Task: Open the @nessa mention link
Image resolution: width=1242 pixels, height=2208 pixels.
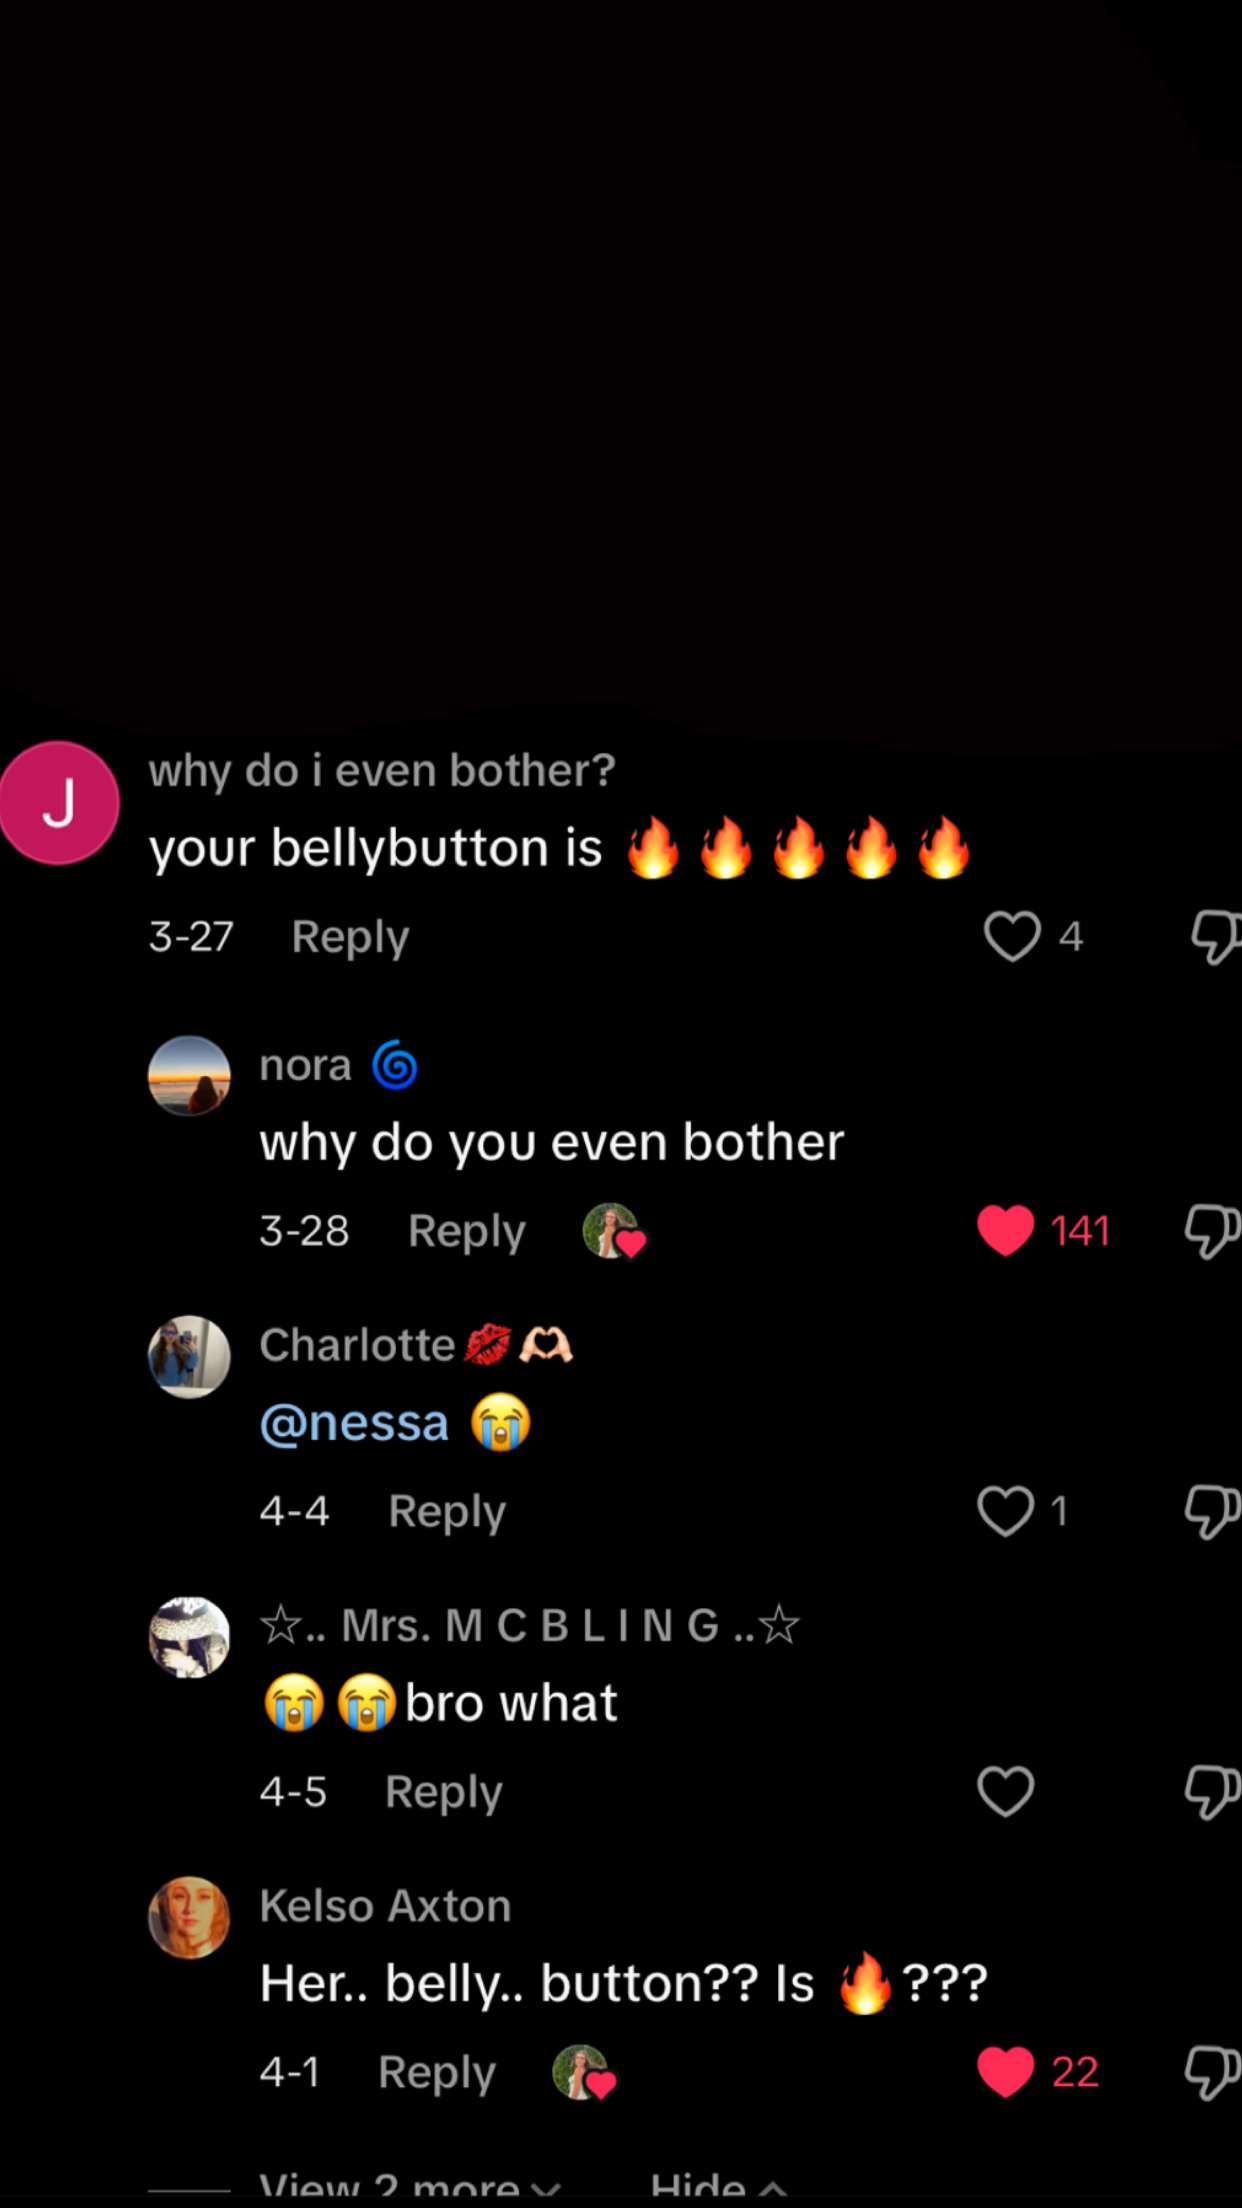Action: (354, 1423)
